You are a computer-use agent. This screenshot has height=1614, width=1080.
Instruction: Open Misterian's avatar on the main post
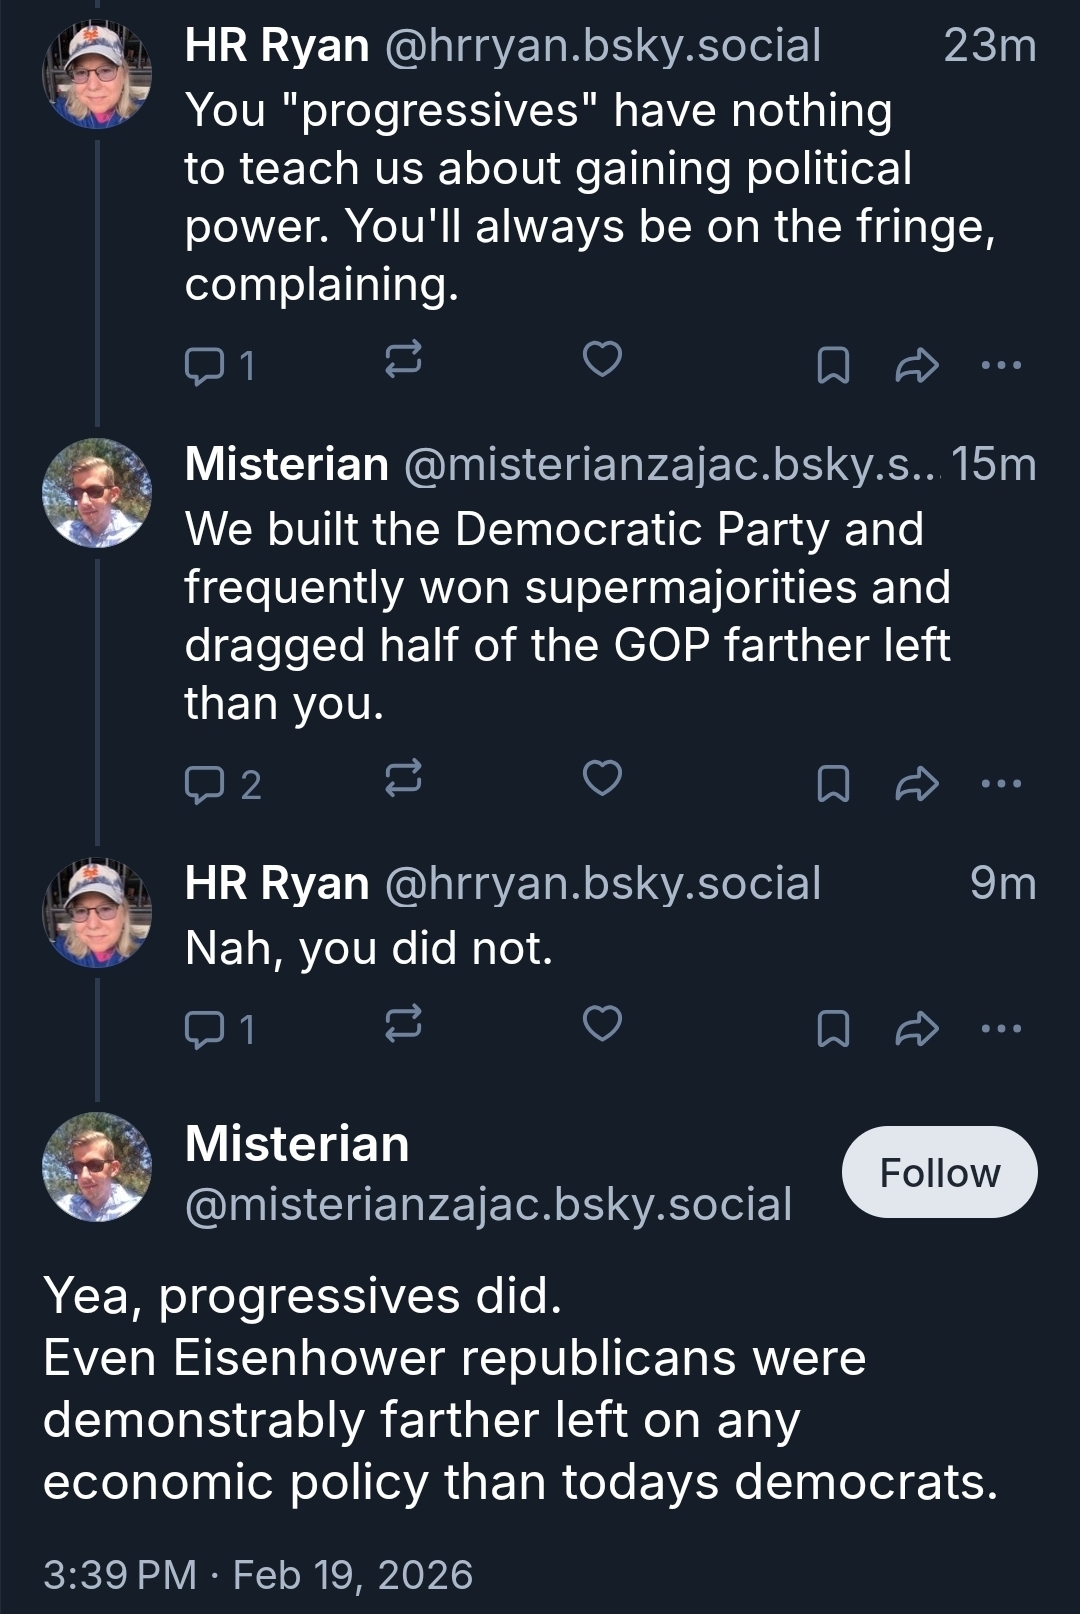point(97,1167)
